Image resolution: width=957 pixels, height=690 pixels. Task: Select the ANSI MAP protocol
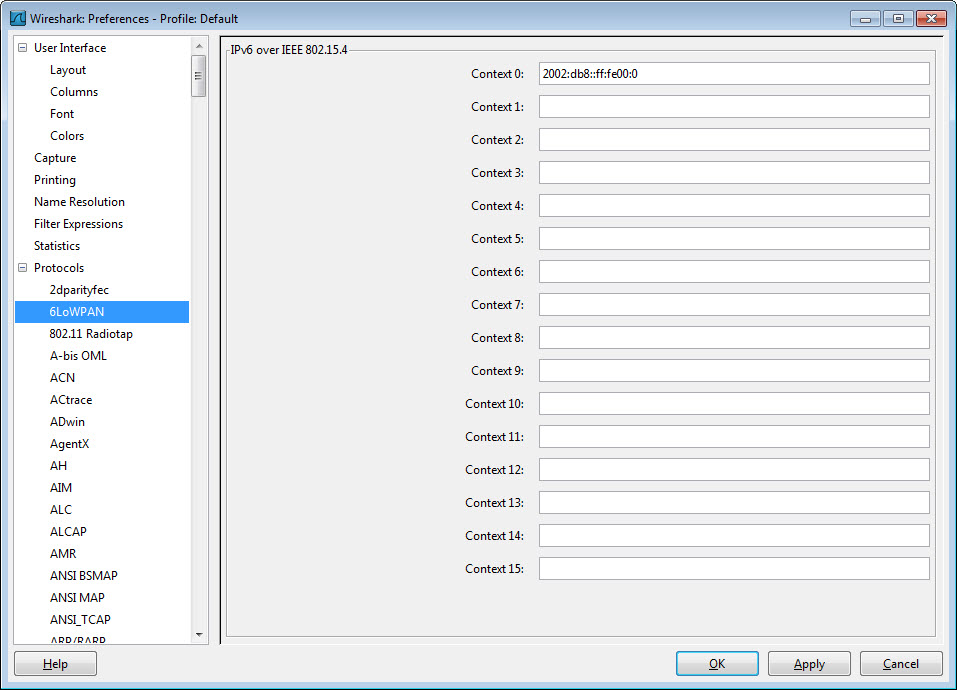(77, 597)
